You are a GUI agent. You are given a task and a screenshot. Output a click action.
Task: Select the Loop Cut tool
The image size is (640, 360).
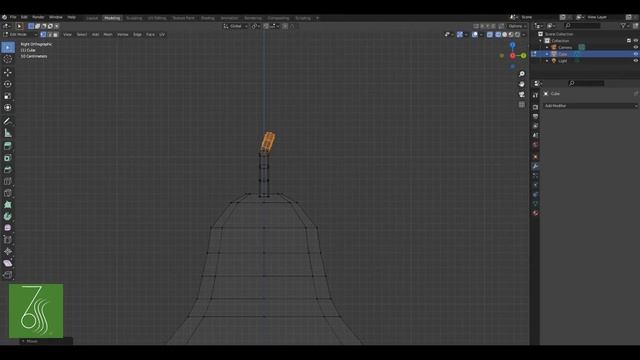tap(8, 181)
